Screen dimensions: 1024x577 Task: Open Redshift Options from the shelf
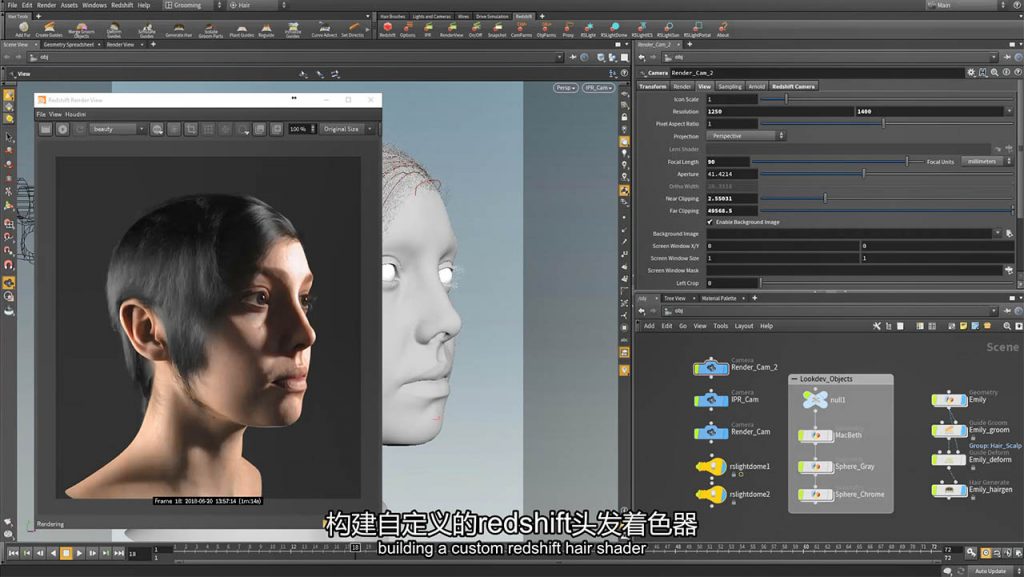[x=408, y=29]
